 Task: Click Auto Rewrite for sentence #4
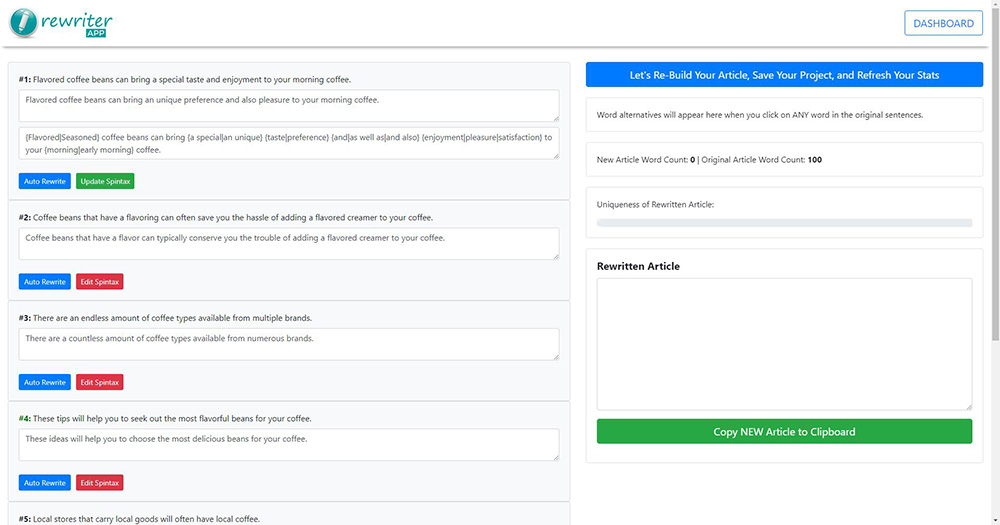click(x=45, y=483)
